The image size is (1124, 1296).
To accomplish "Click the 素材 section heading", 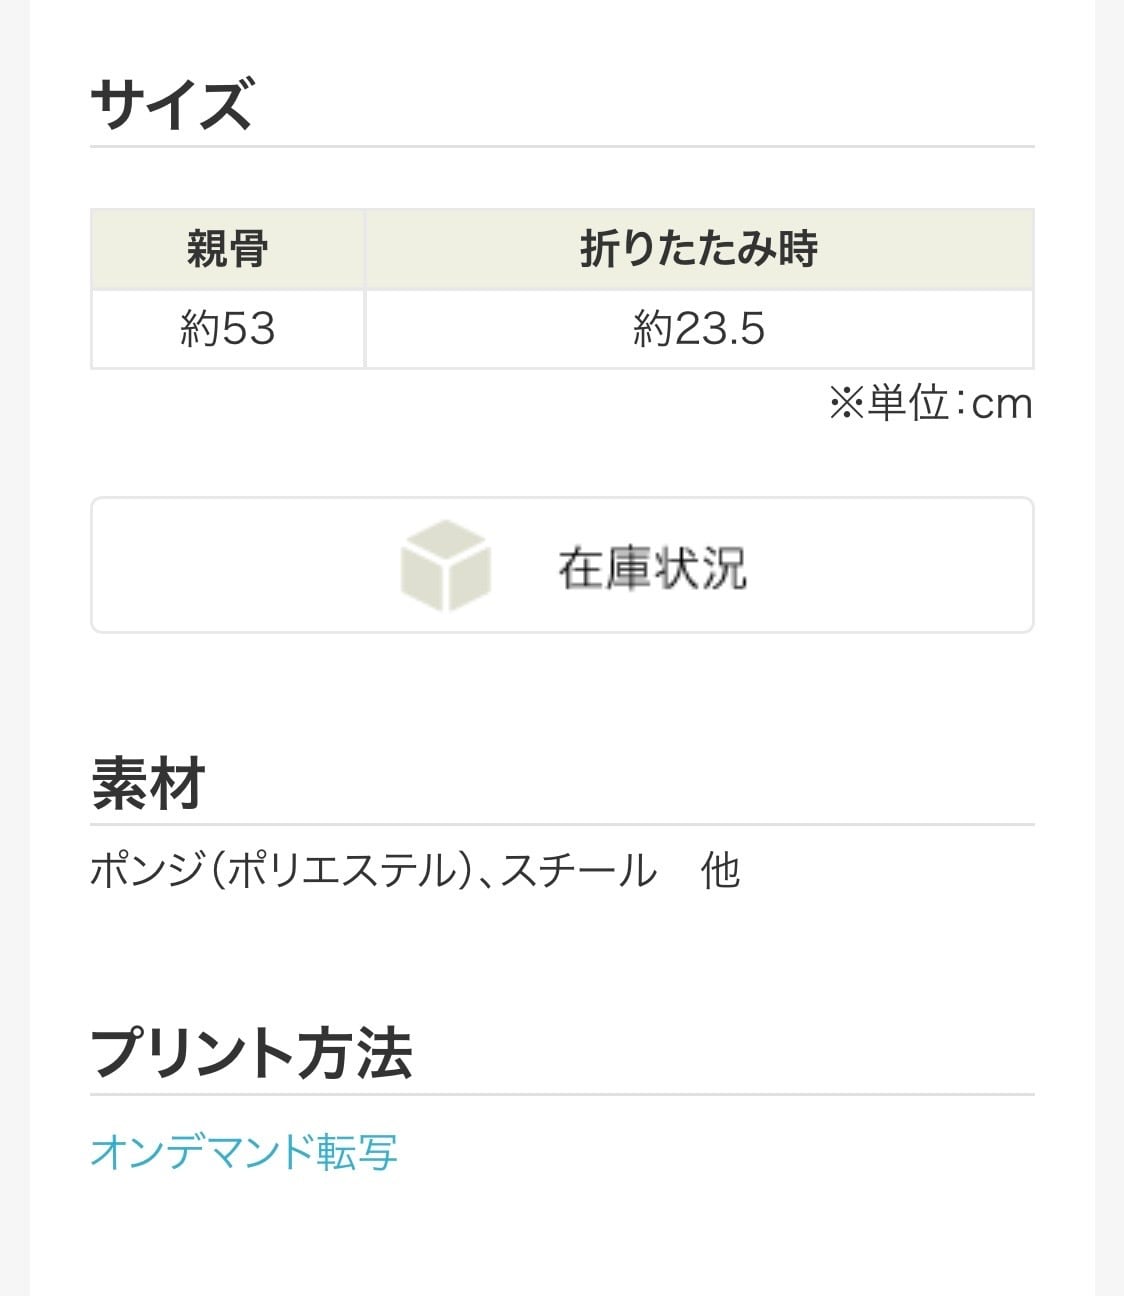I will point(148,783).
